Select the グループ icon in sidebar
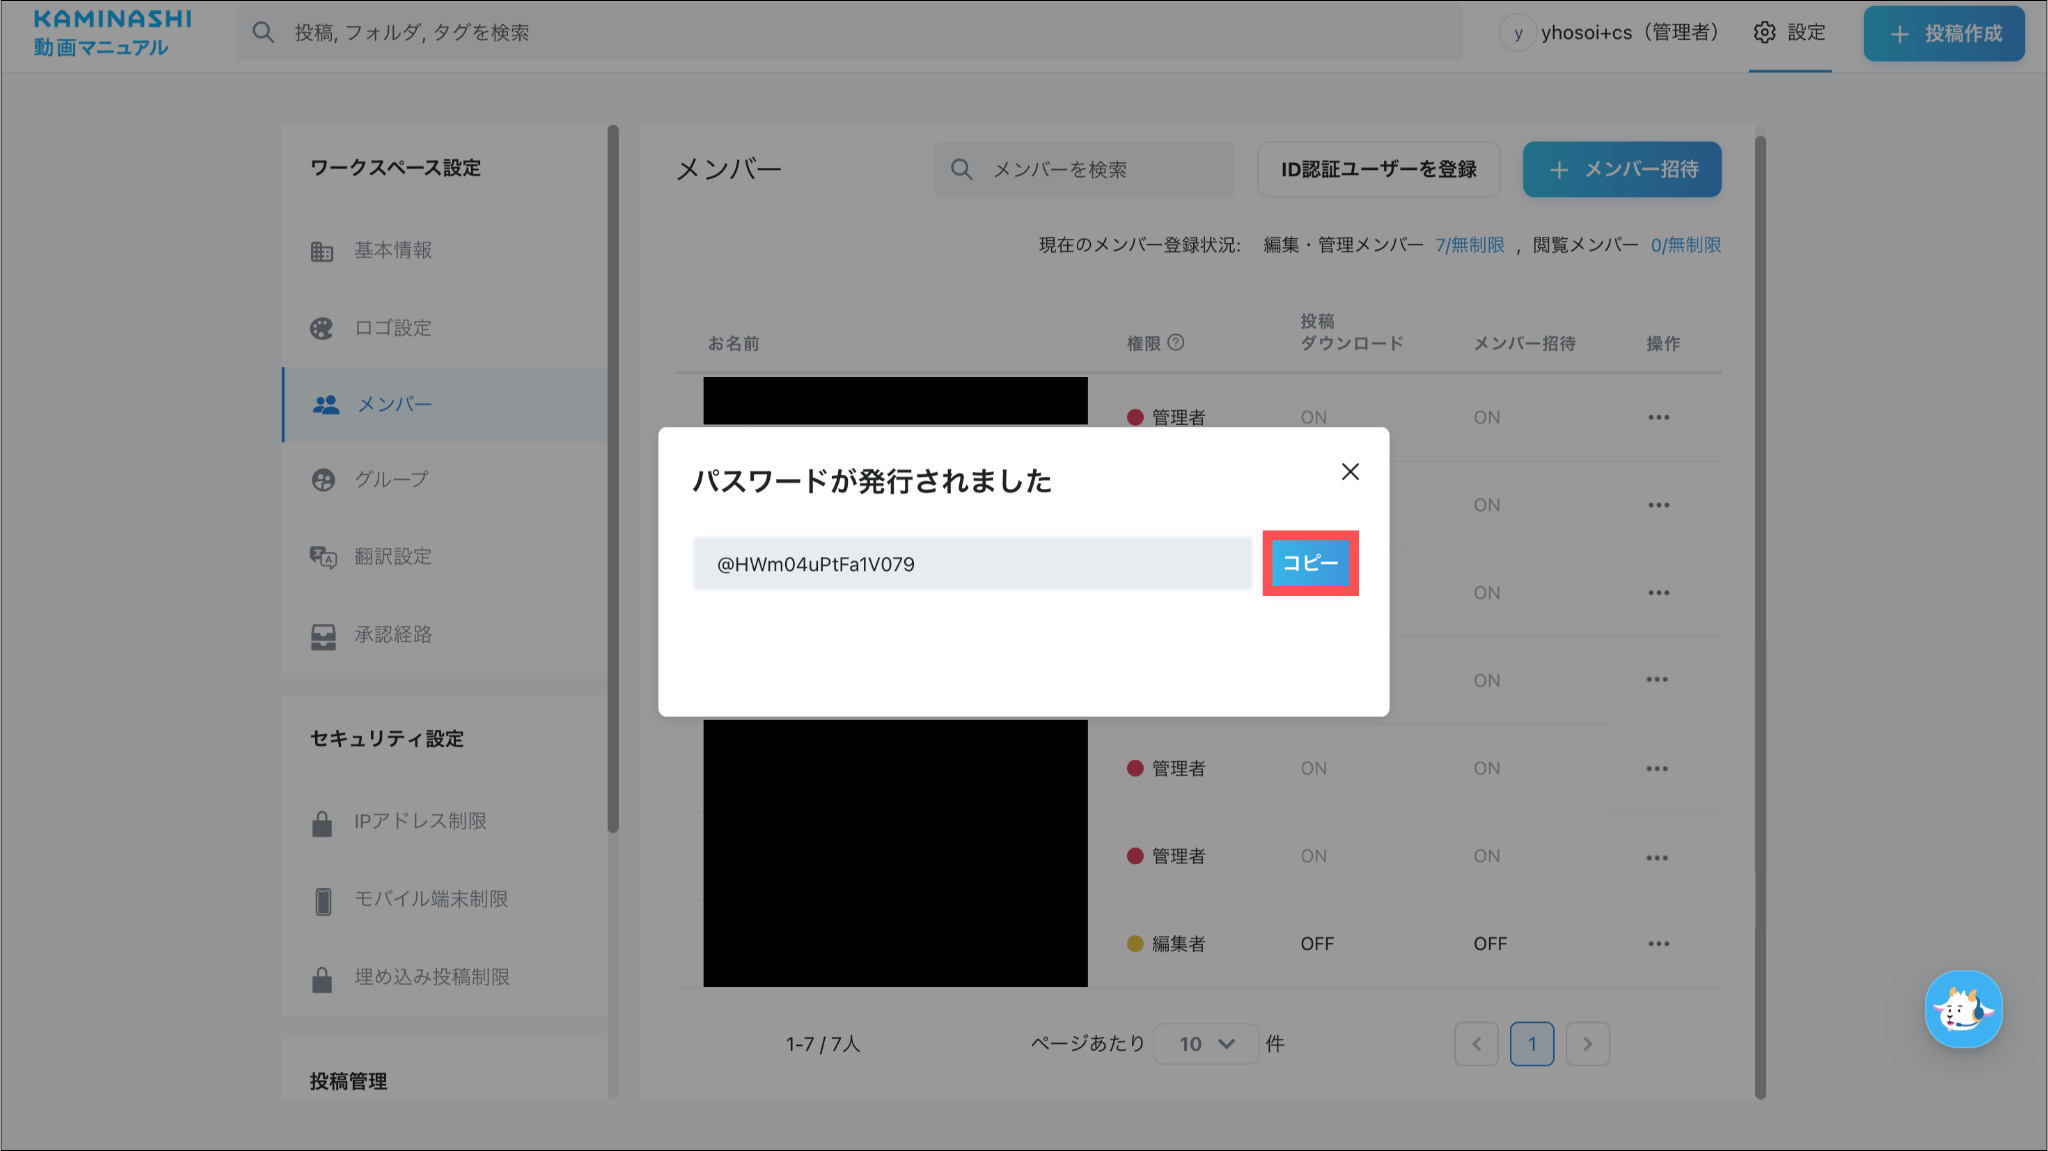The width and height of the screenshot is (2048, 1151). tap(323, 480)
